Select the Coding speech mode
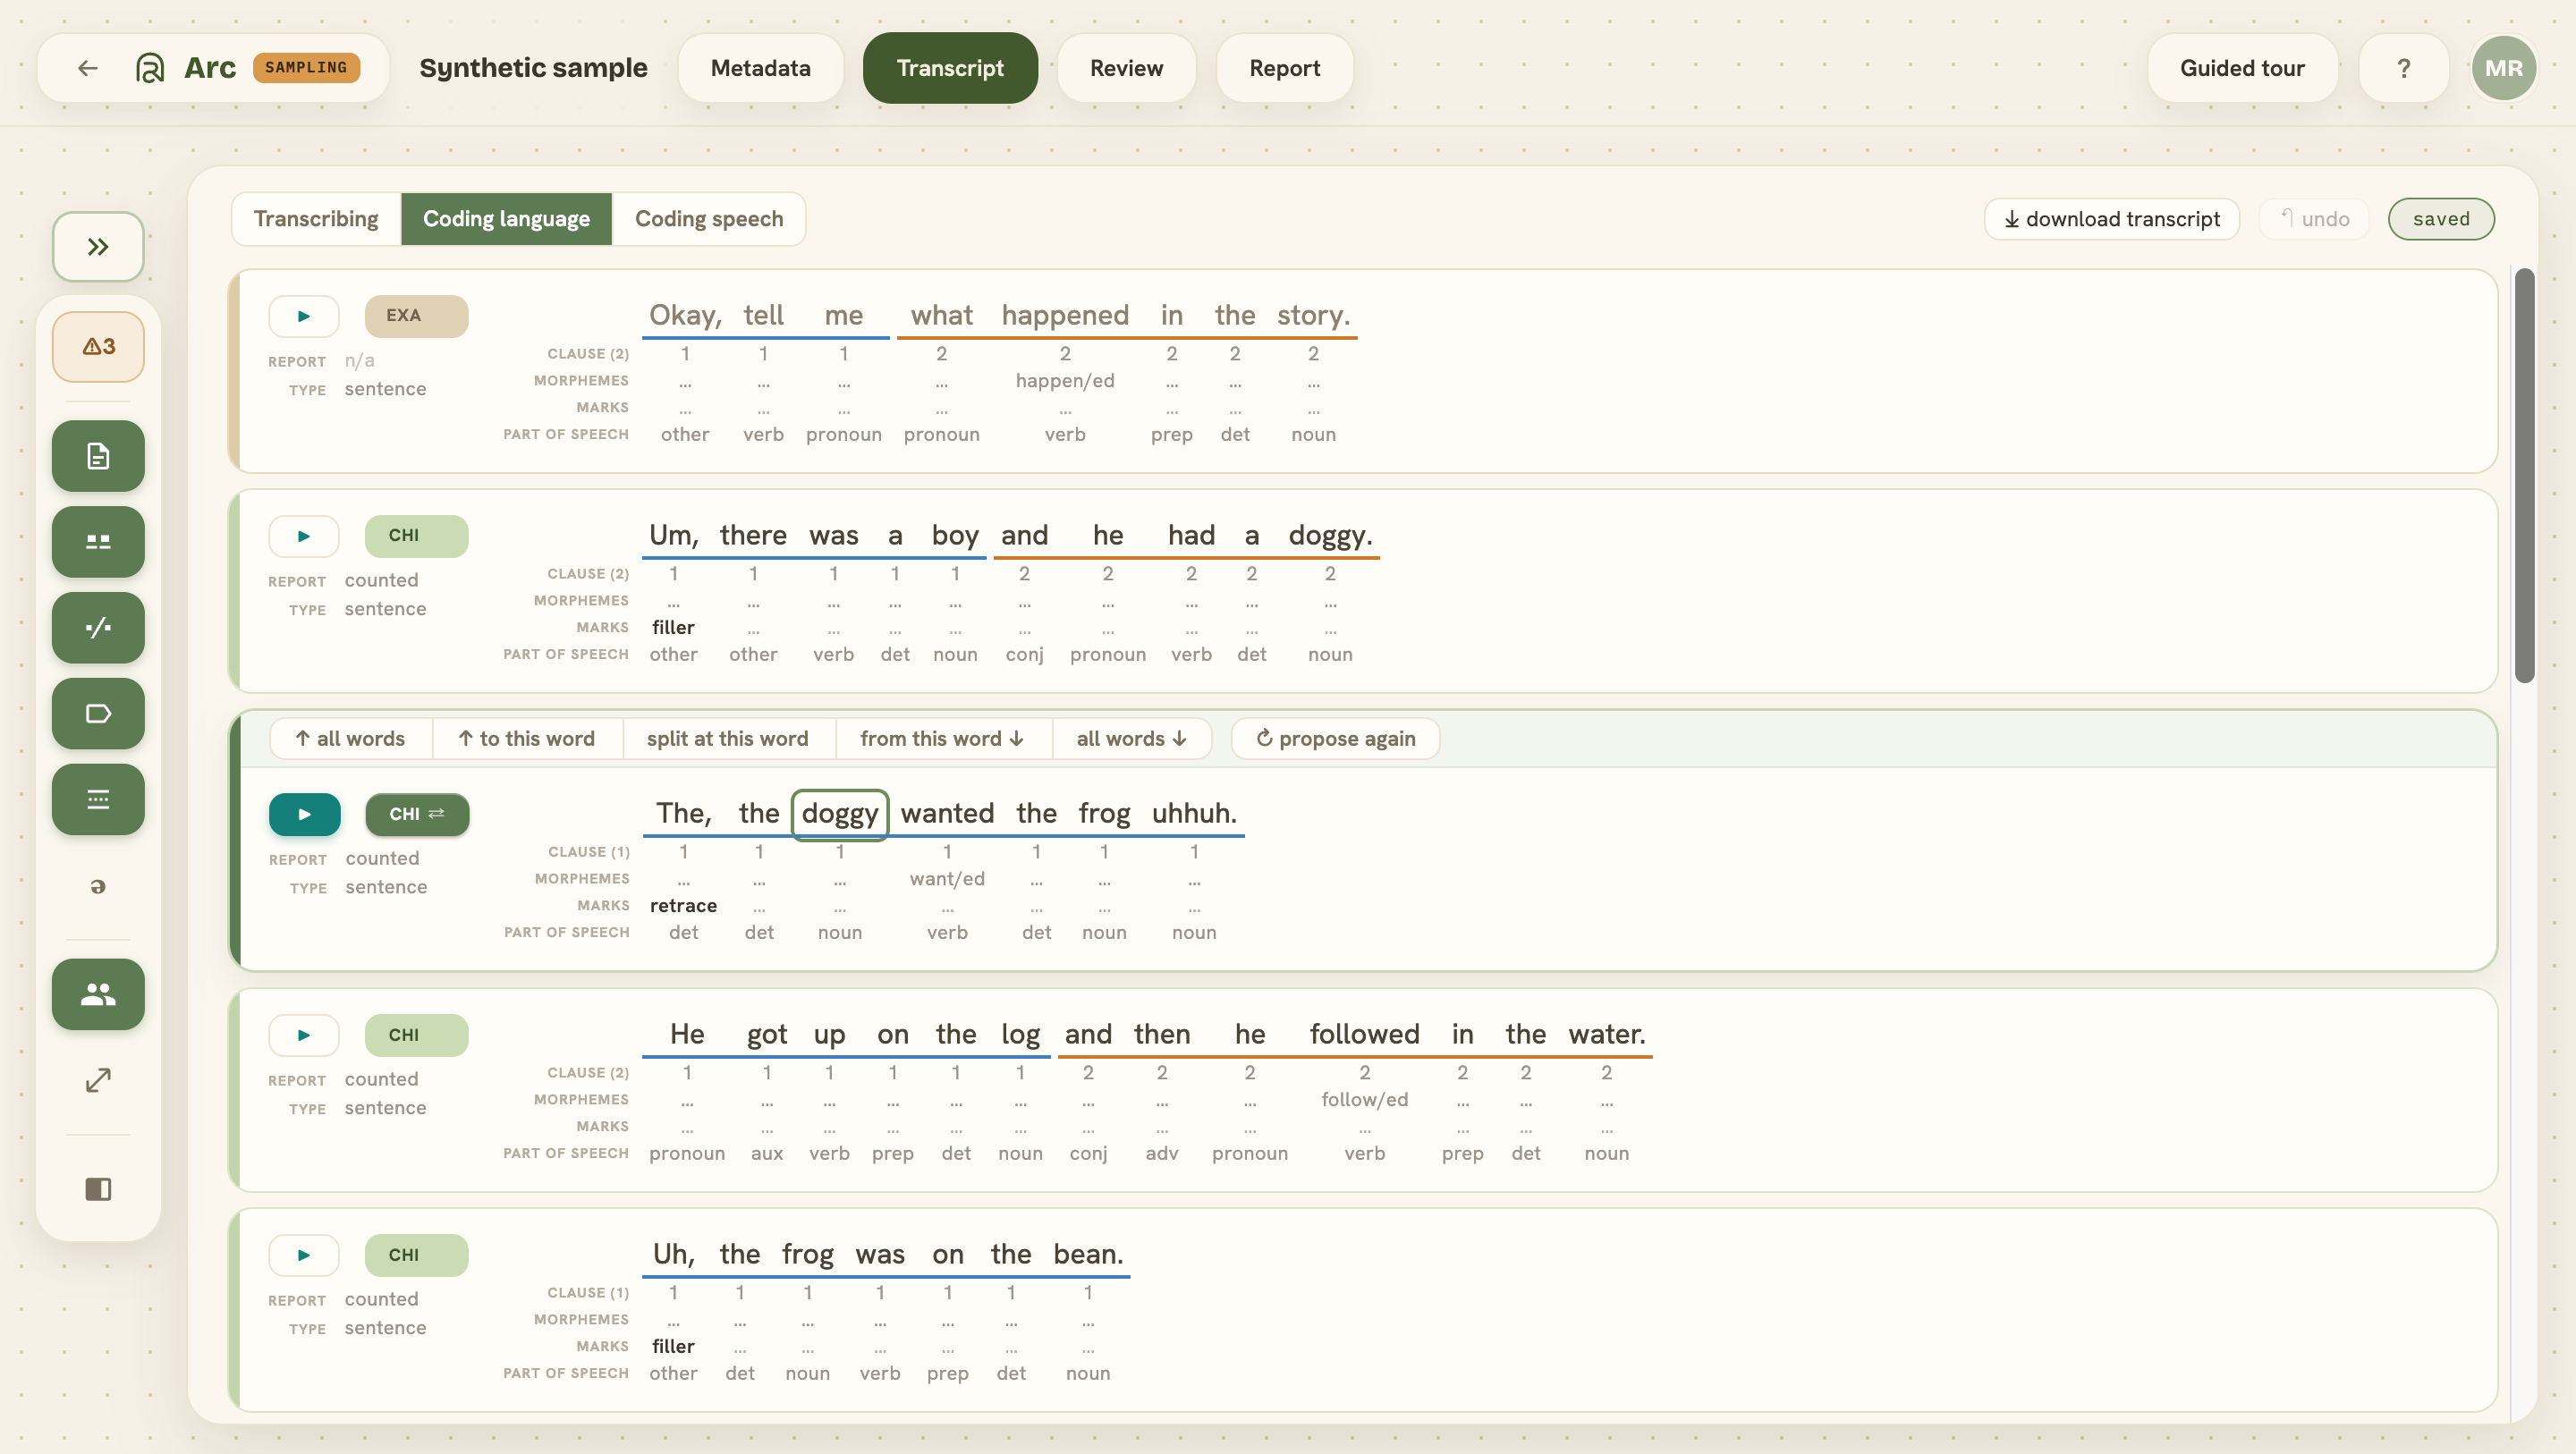The height and width of the screenshot is (1454, 2576). (x=709, y=219)
